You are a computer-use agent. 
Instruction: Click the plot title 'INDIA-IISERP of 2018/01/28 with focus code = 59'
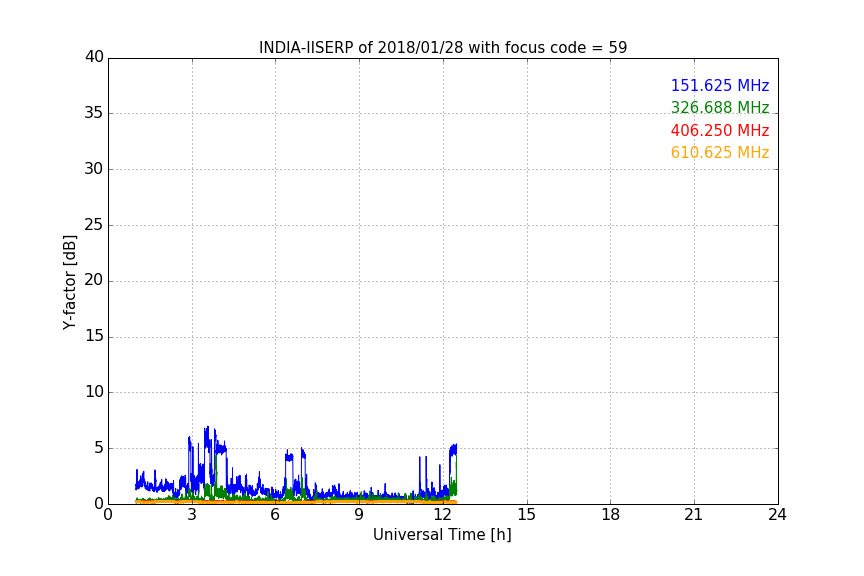point(443,48)
